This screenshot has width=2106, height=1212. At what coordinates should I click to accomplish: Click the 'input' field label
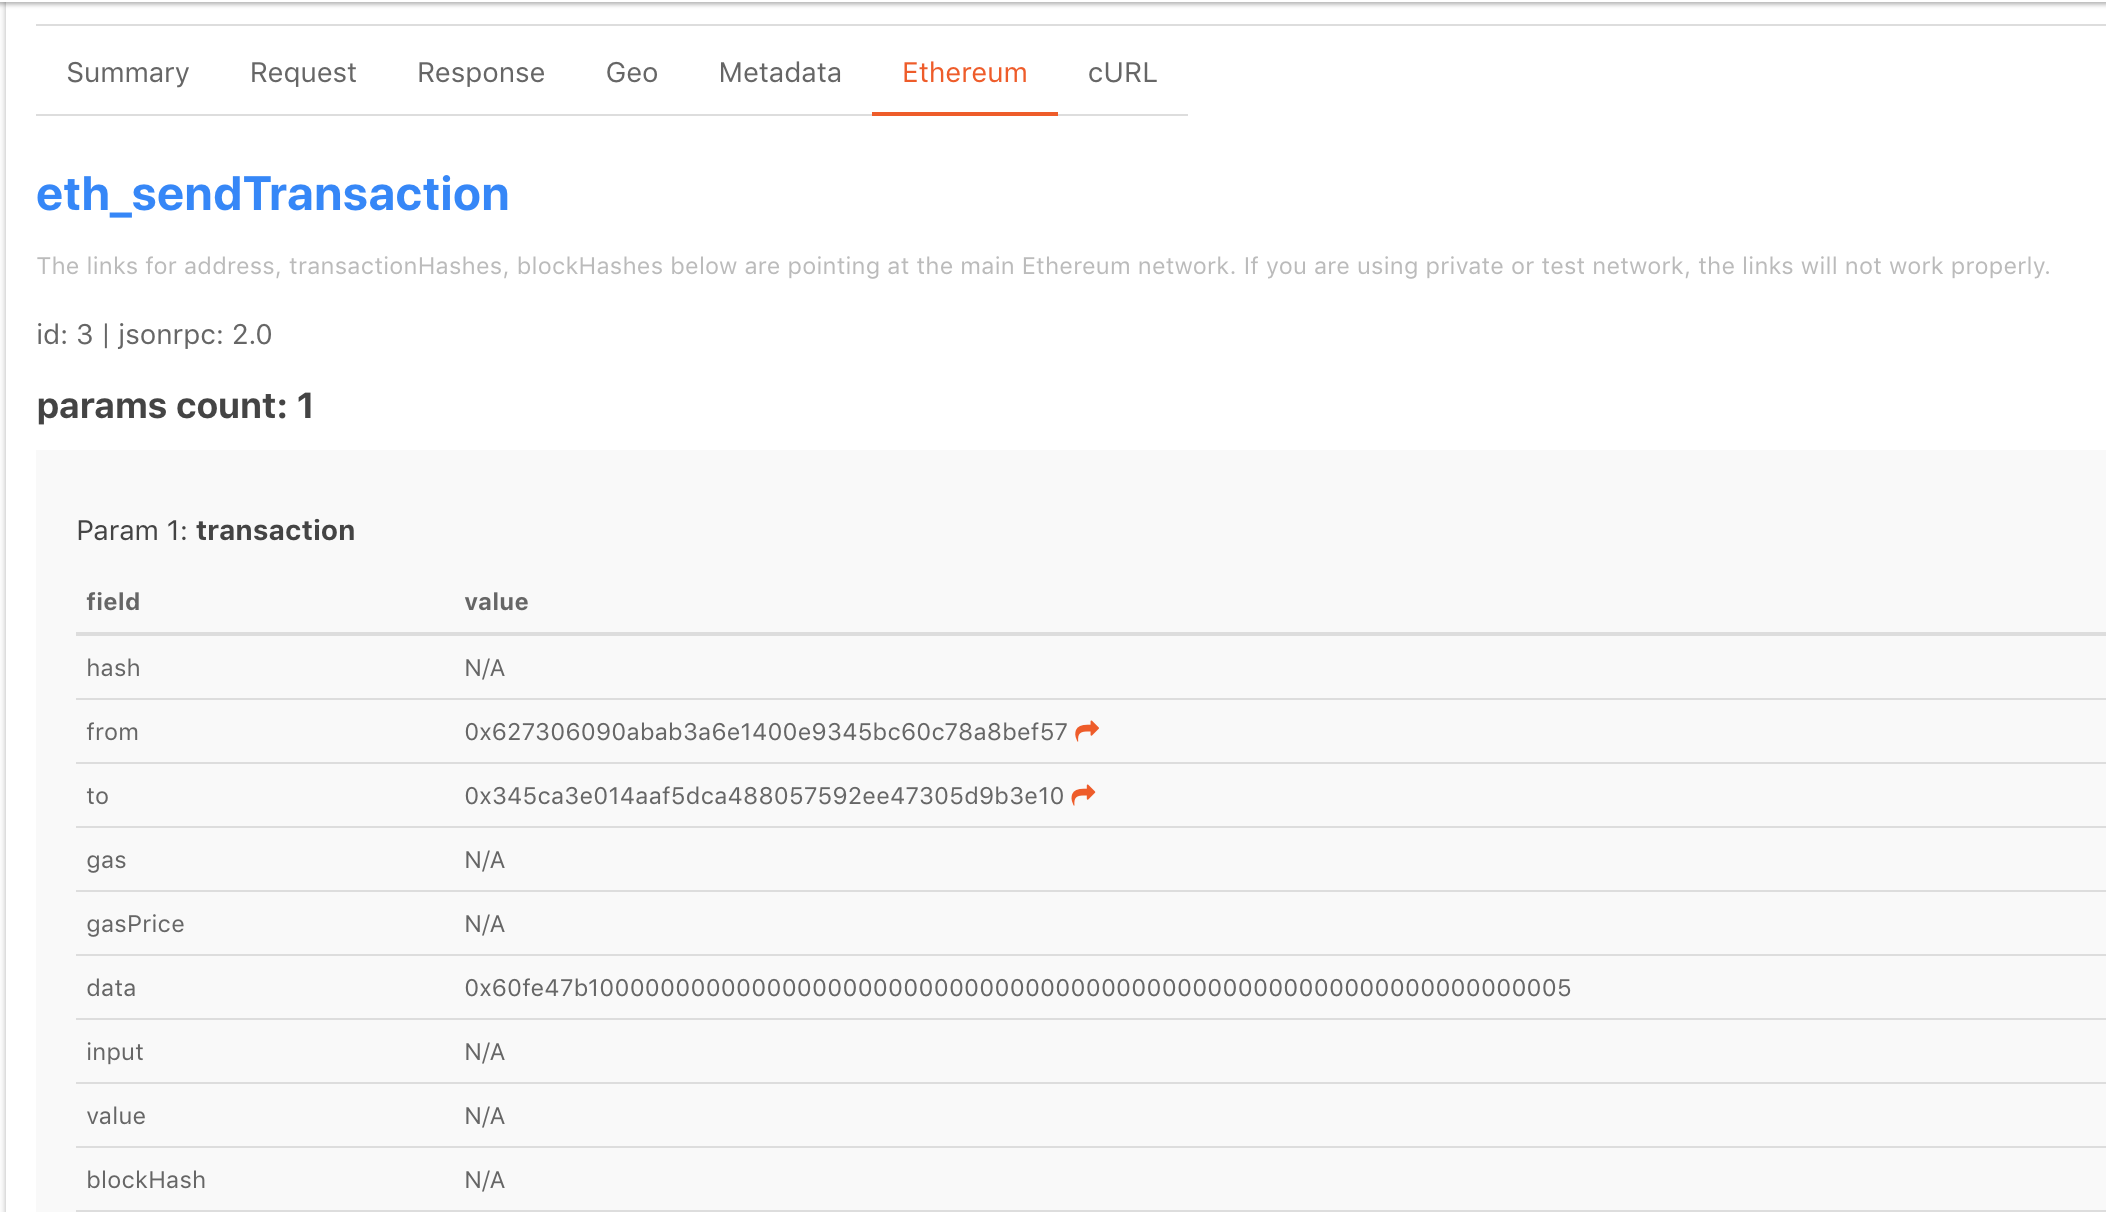115,1052
